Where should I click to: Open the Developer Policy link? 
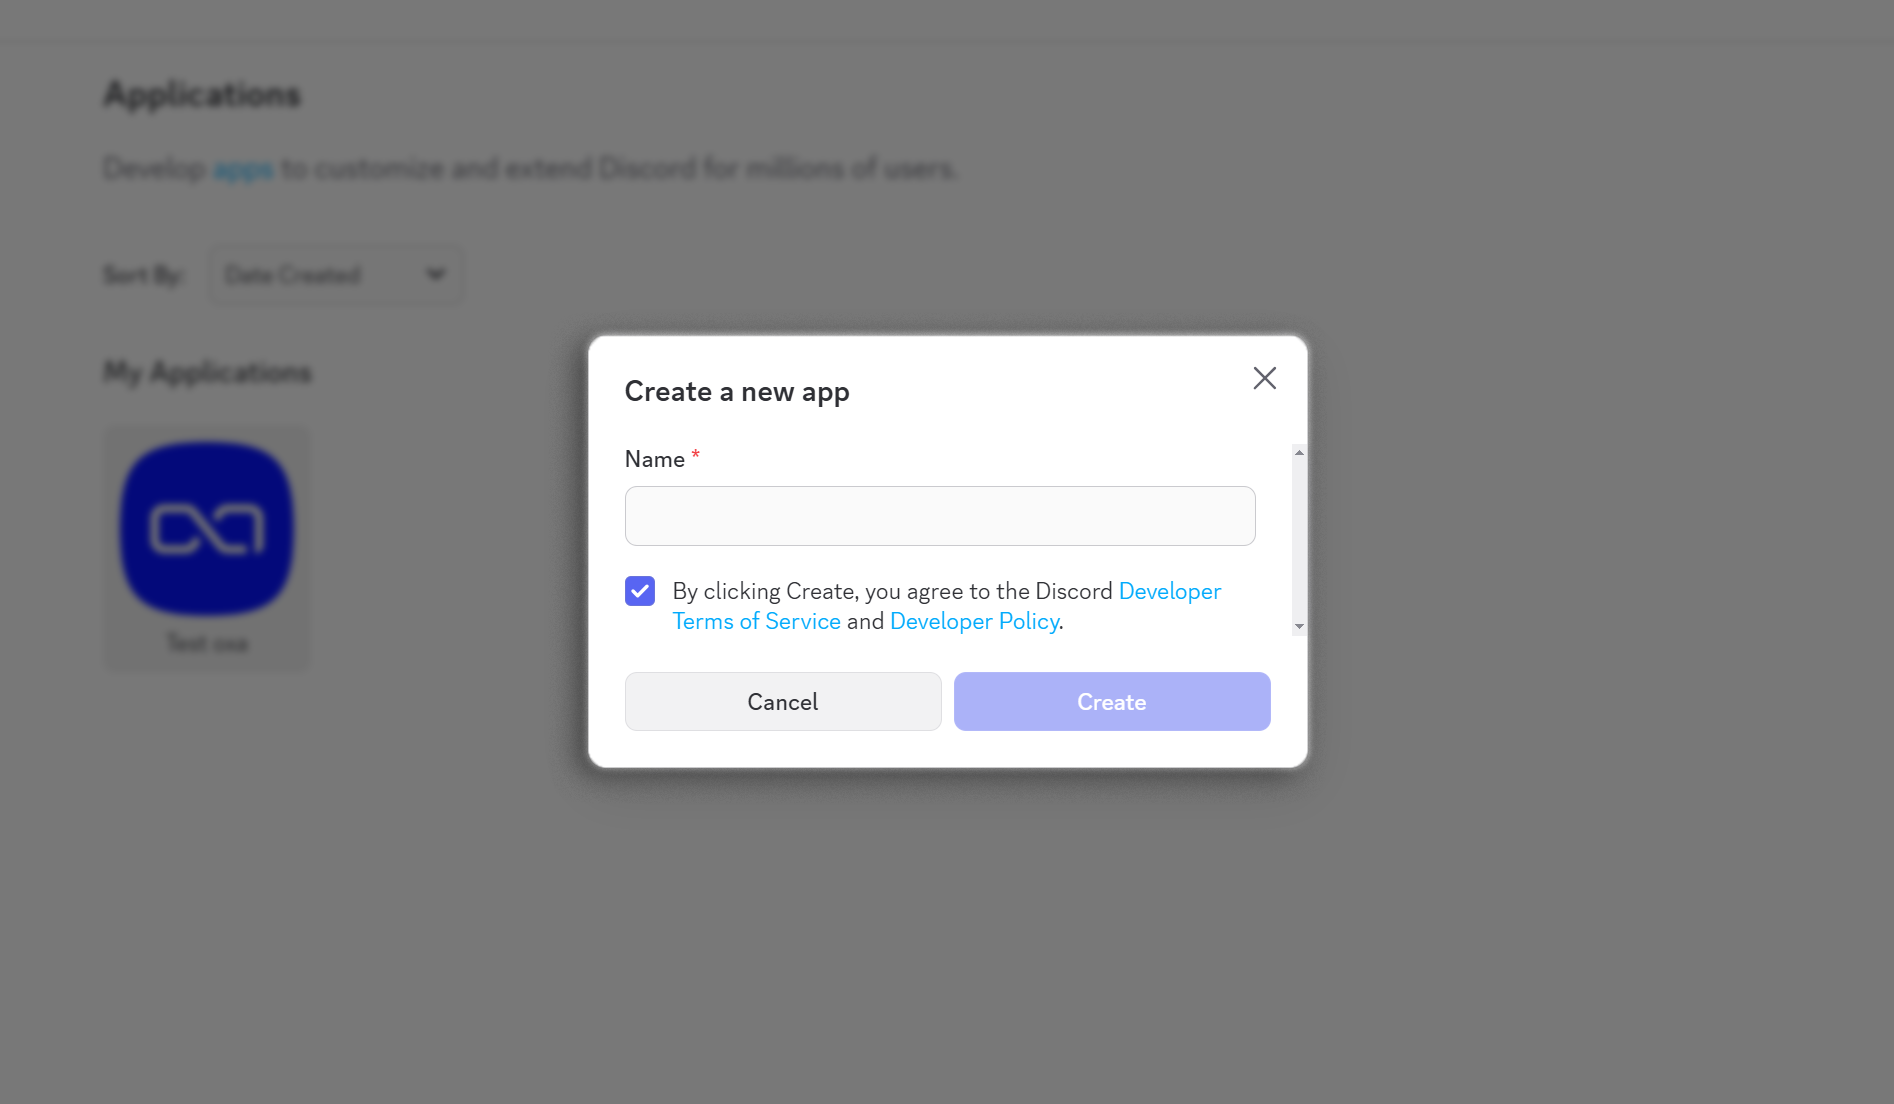tap(974, 622)
